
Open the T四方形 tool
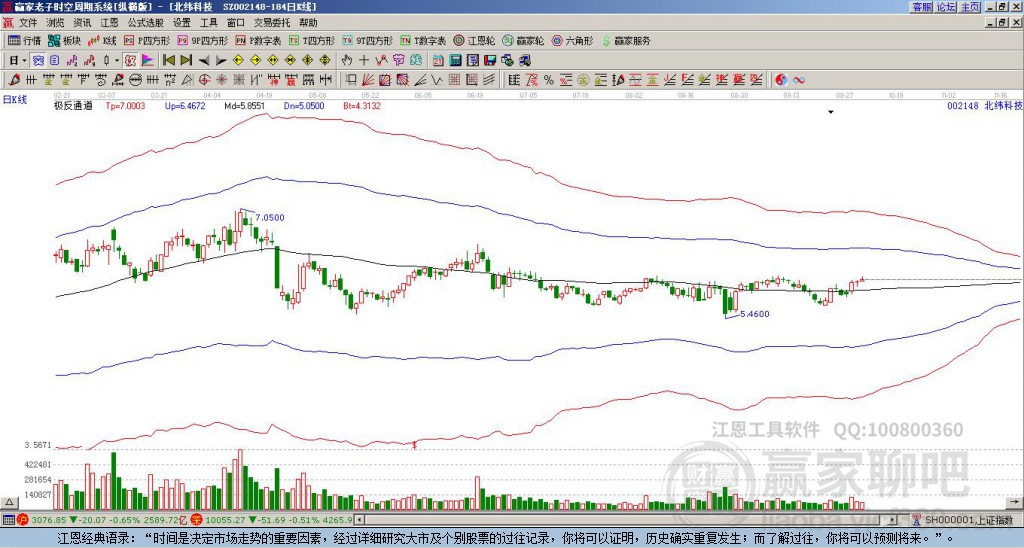(312, 40)
